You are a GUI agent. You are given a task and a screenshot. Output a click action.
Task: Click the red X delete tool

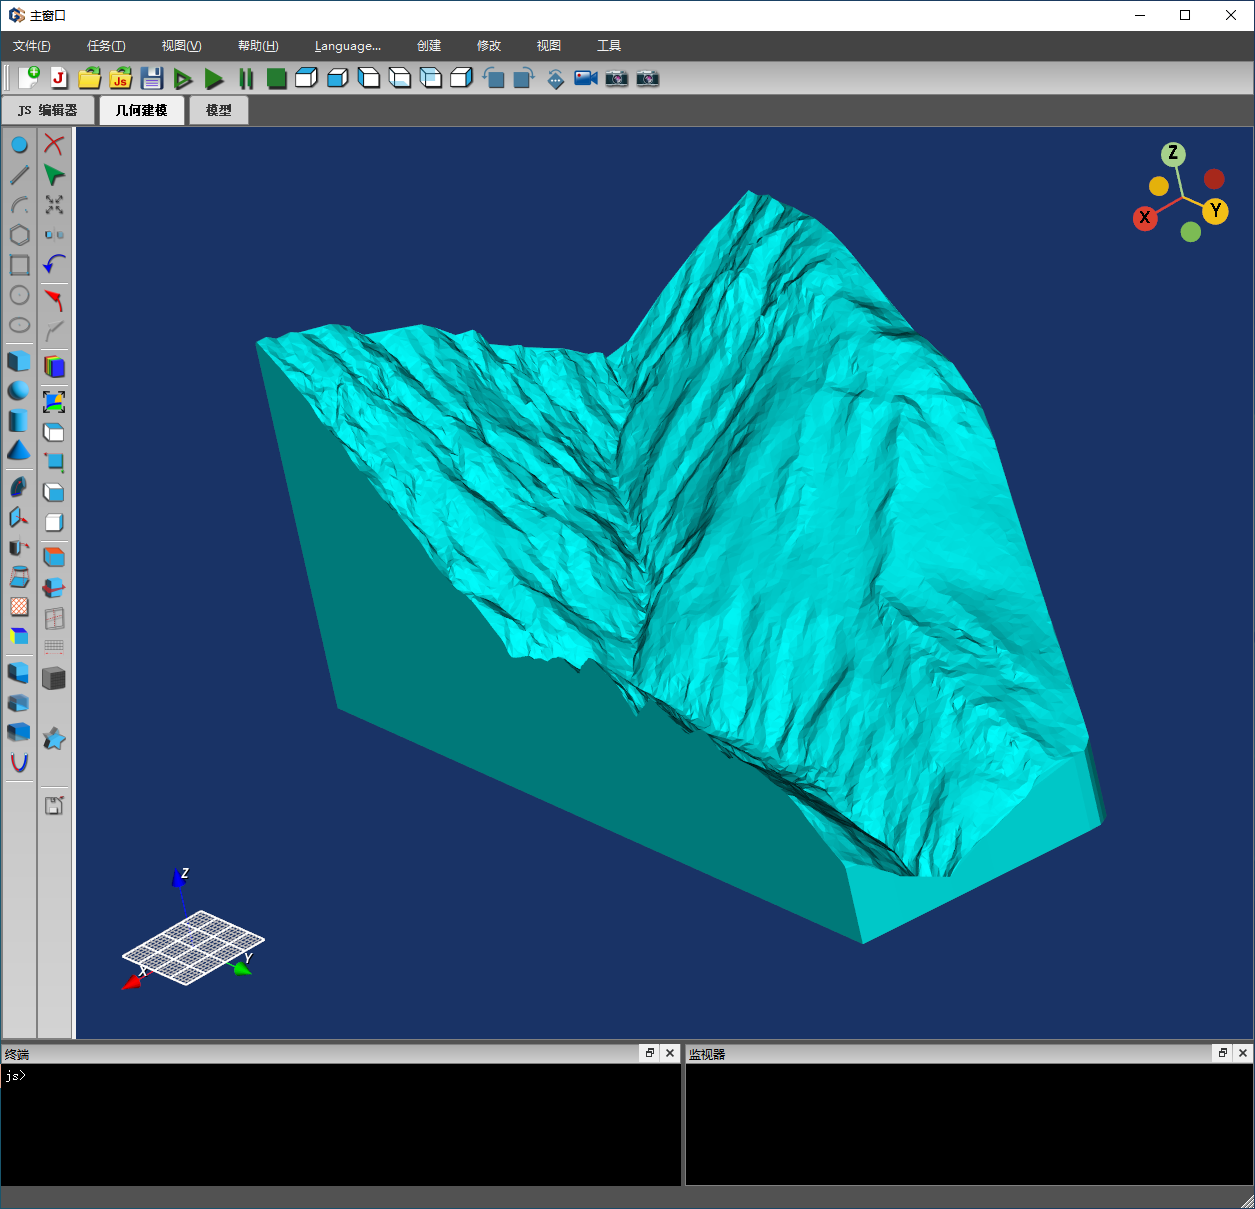click(54, 145)
